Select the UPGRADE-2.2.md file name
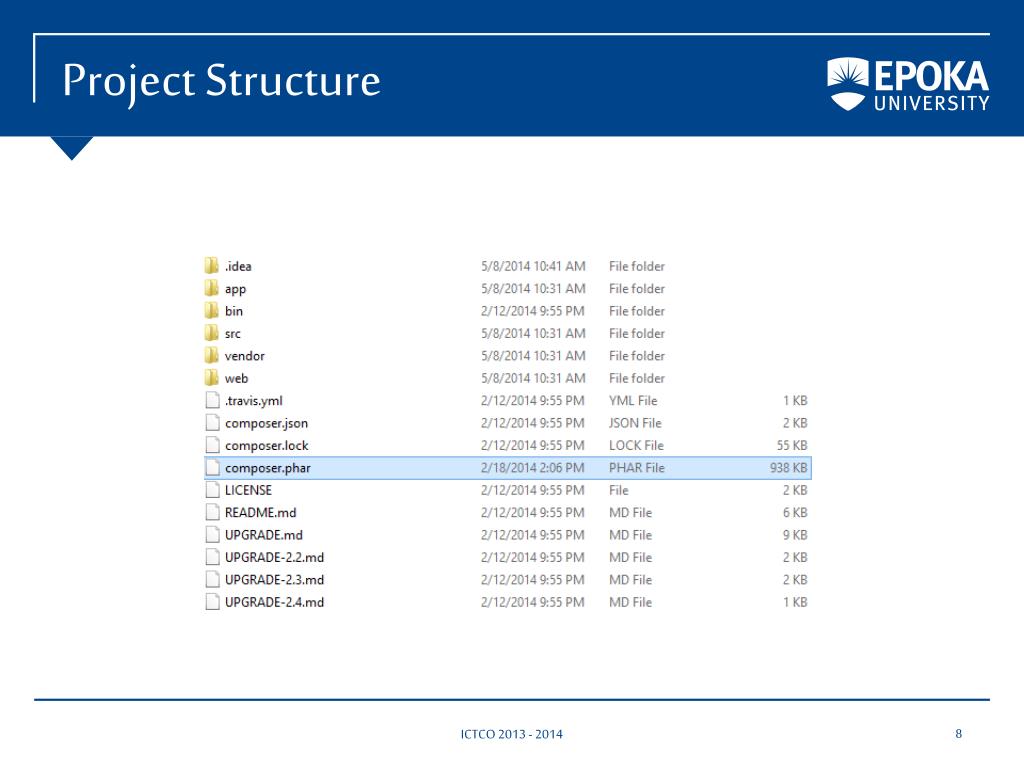 tap(274, 557)
